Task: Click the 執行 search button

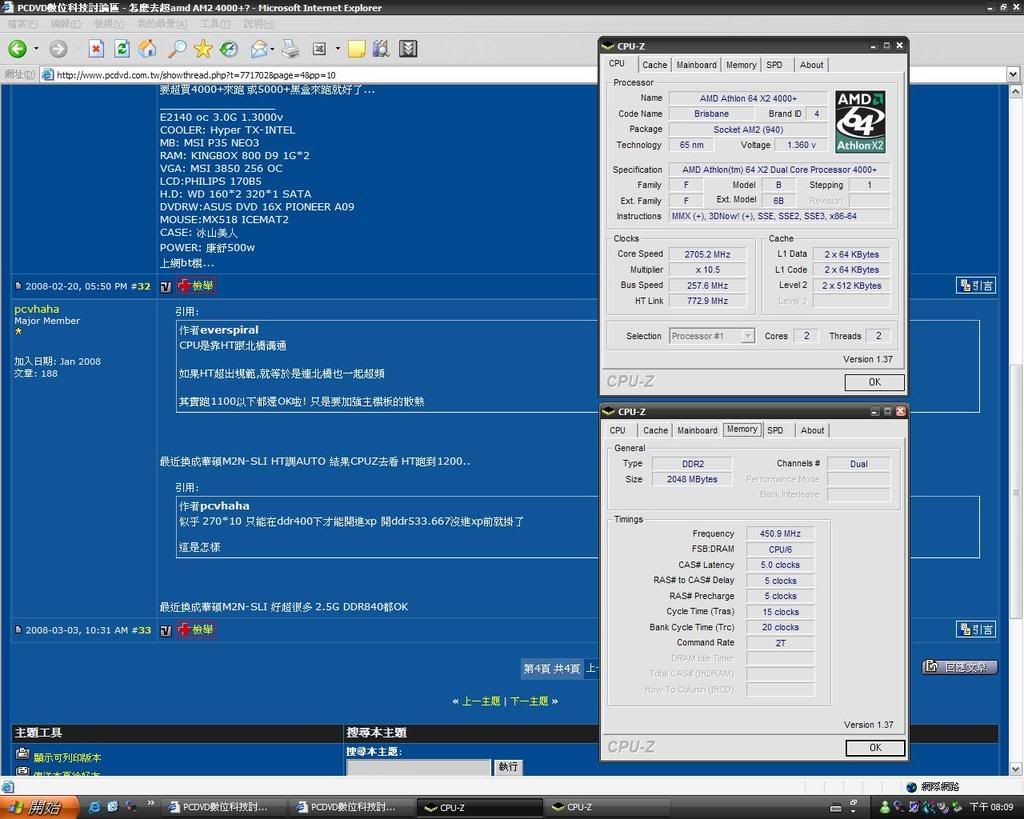Action: click(x=508, y=766)
